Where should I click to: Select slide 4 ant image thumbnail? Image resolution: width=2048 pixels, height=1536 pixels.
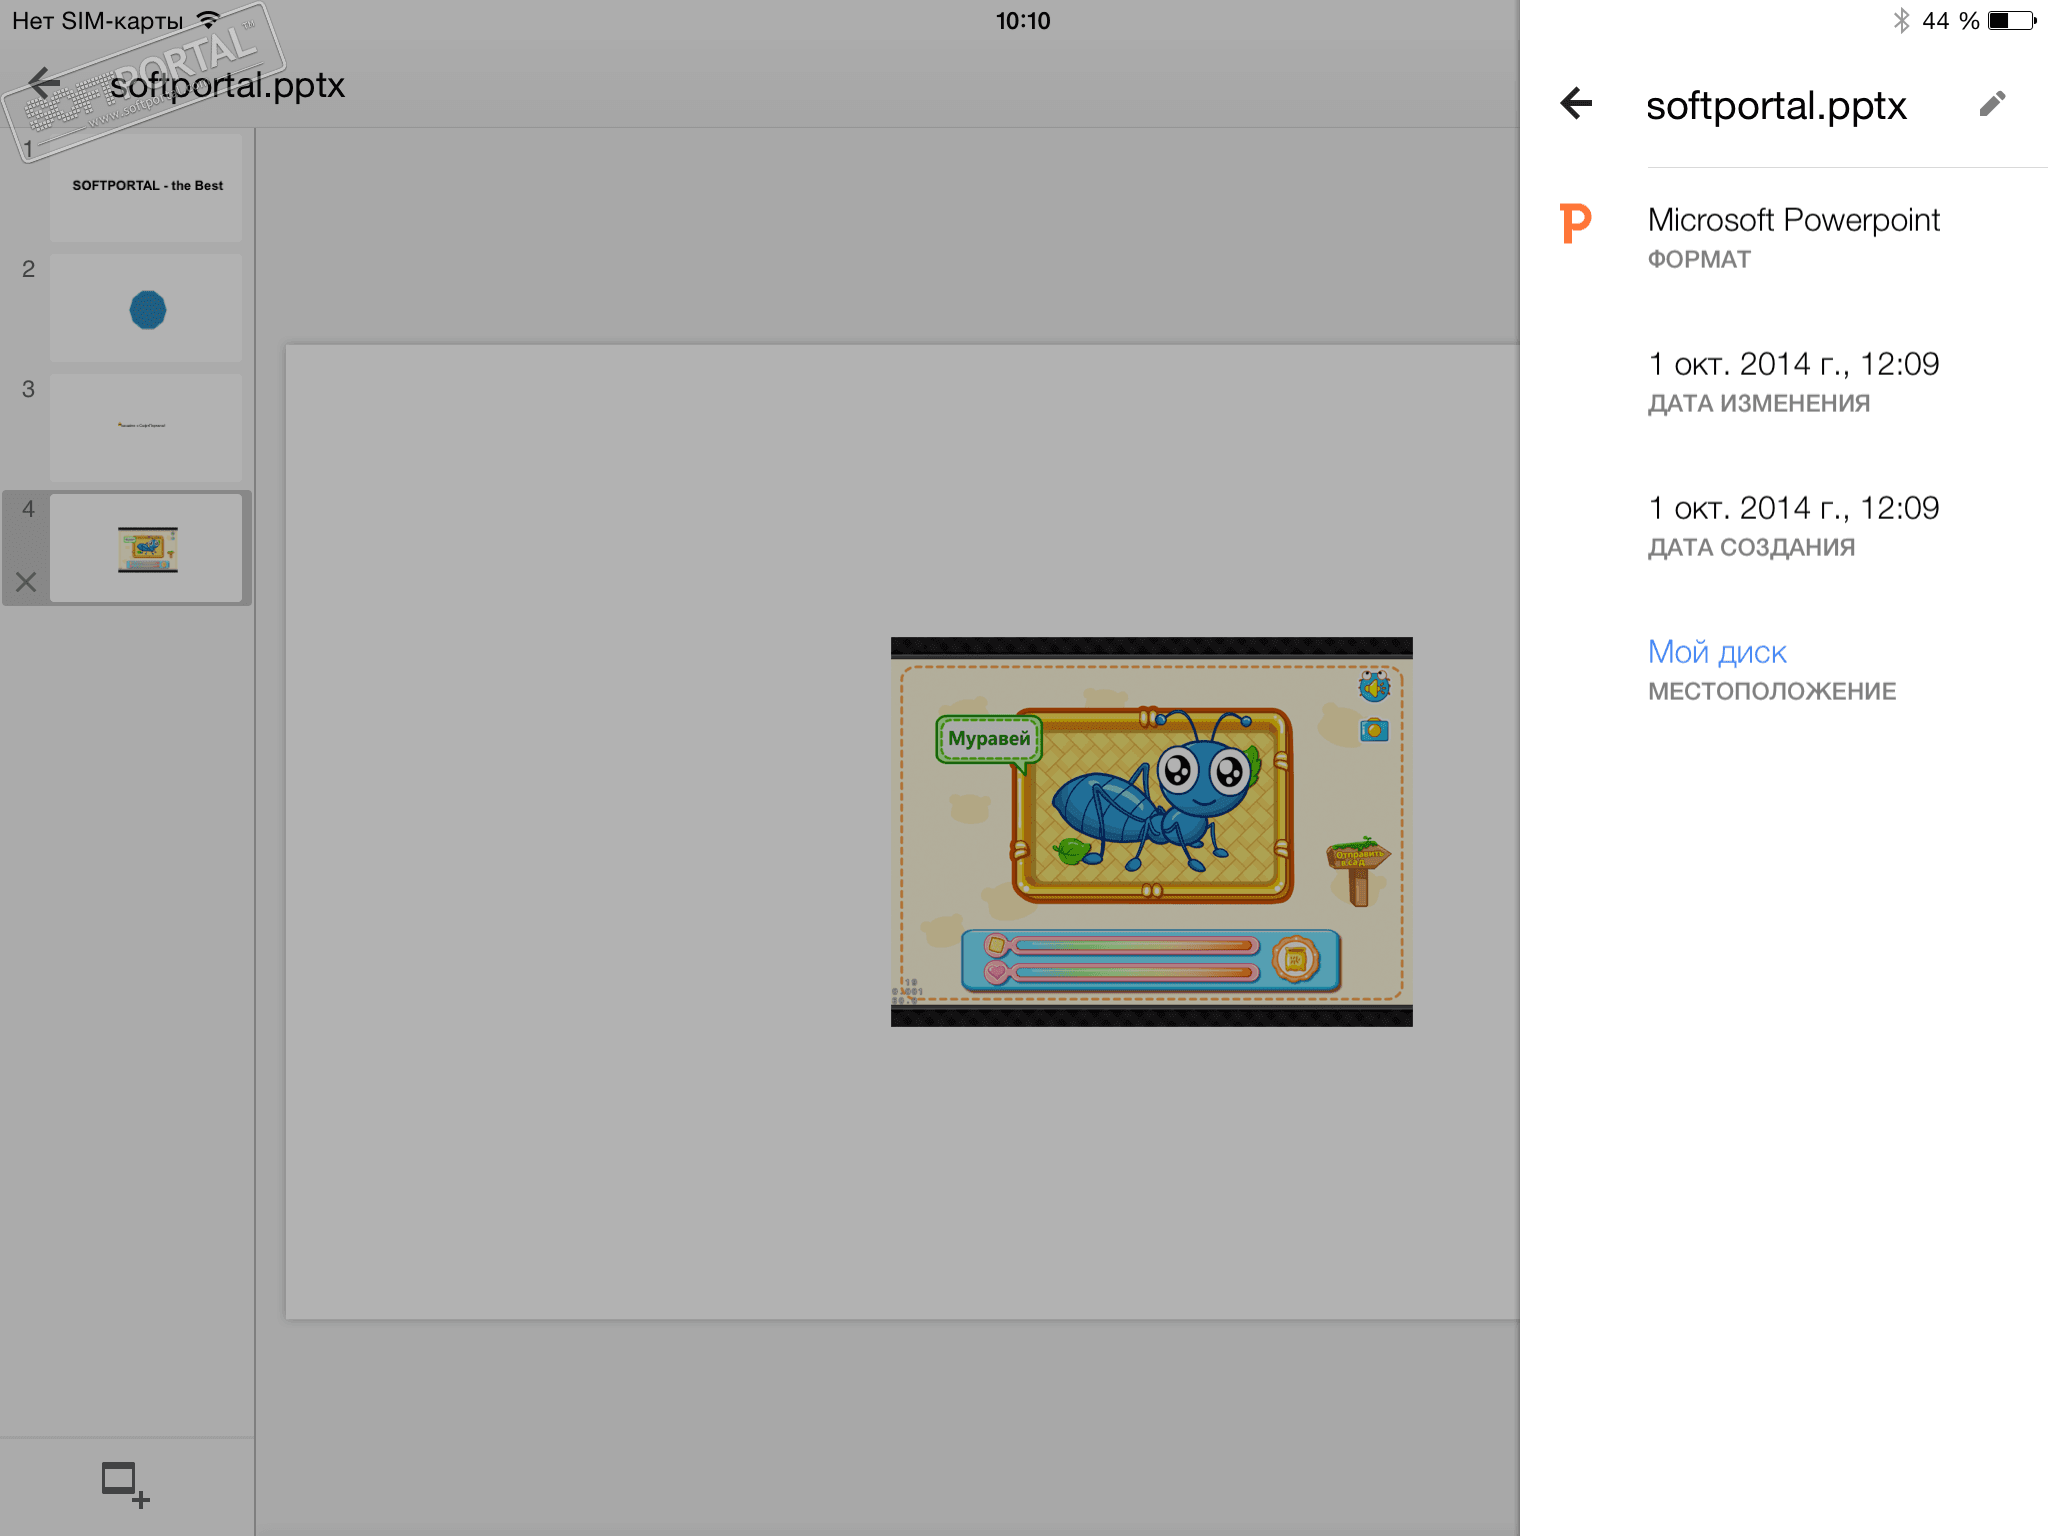coord(146,548)
